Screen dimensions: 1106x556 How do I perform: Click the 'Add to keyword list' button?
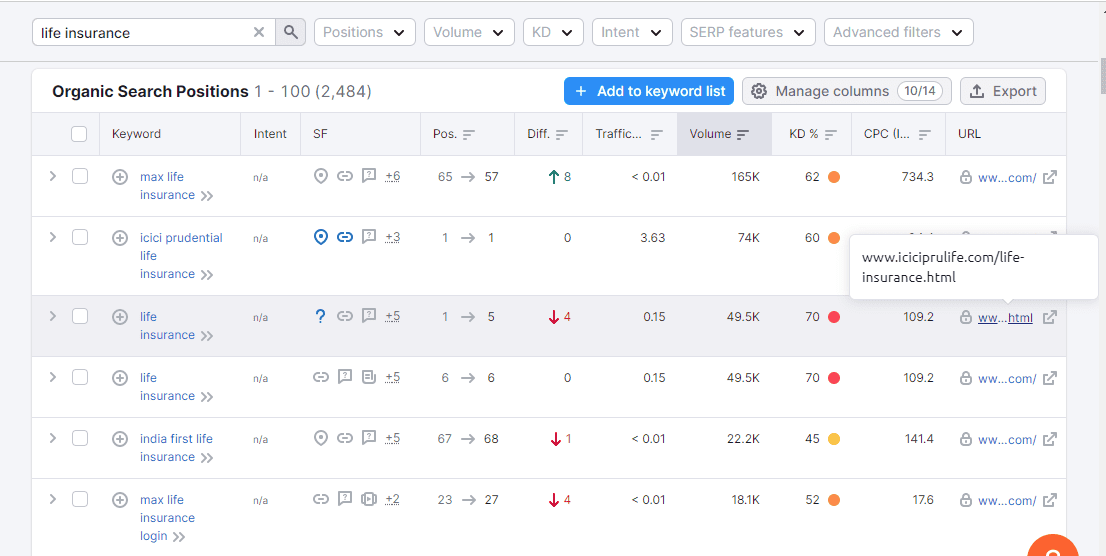[649, 91]
